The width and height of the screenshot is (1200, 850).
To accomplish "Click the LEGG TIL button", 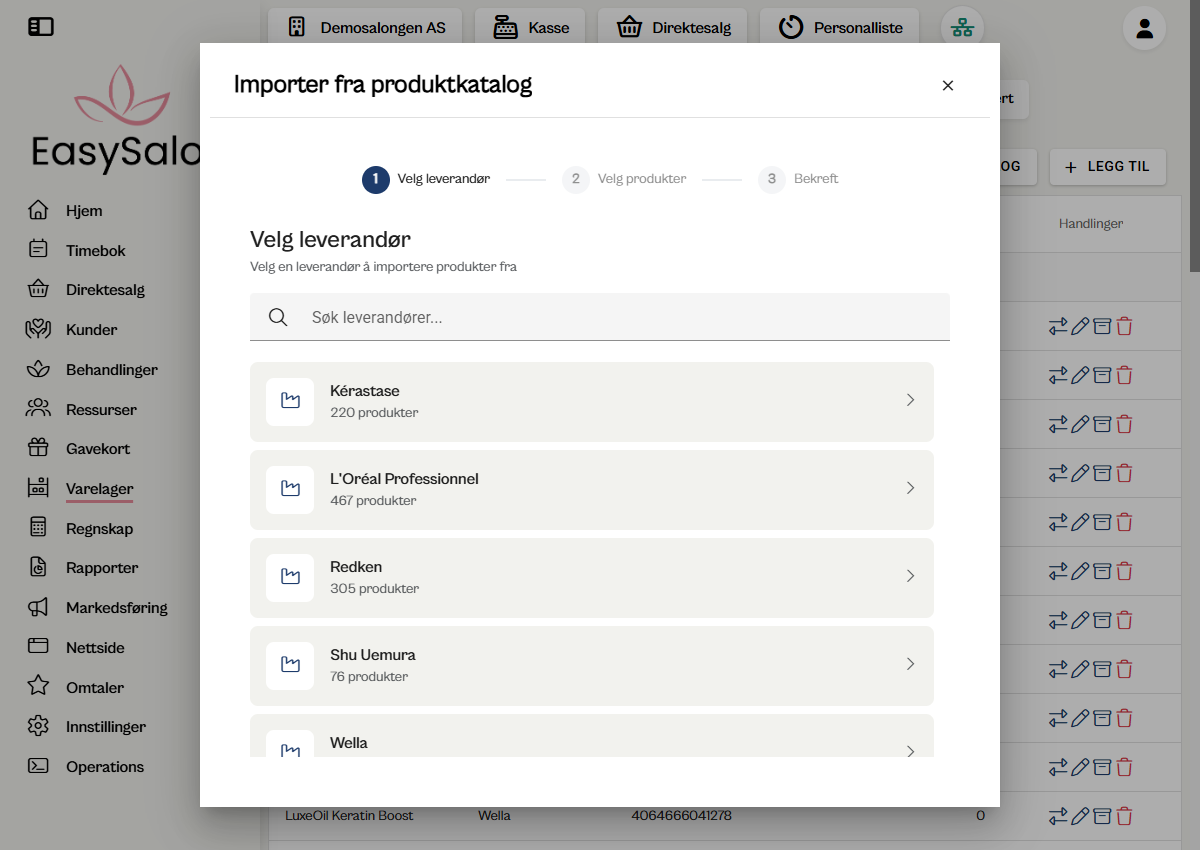I will coord(1107,166).
